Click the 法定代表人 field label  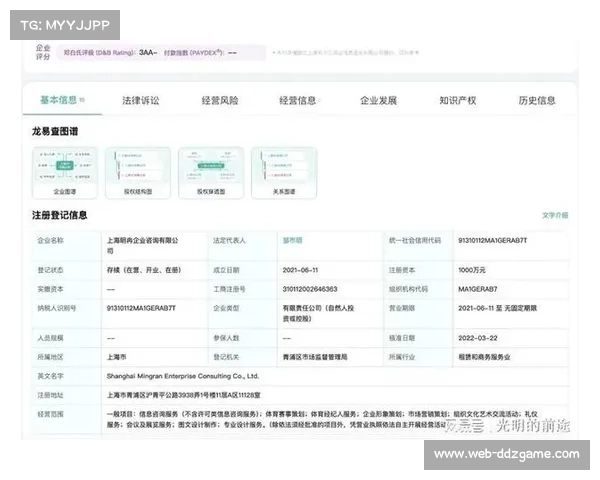pos(229,240)
